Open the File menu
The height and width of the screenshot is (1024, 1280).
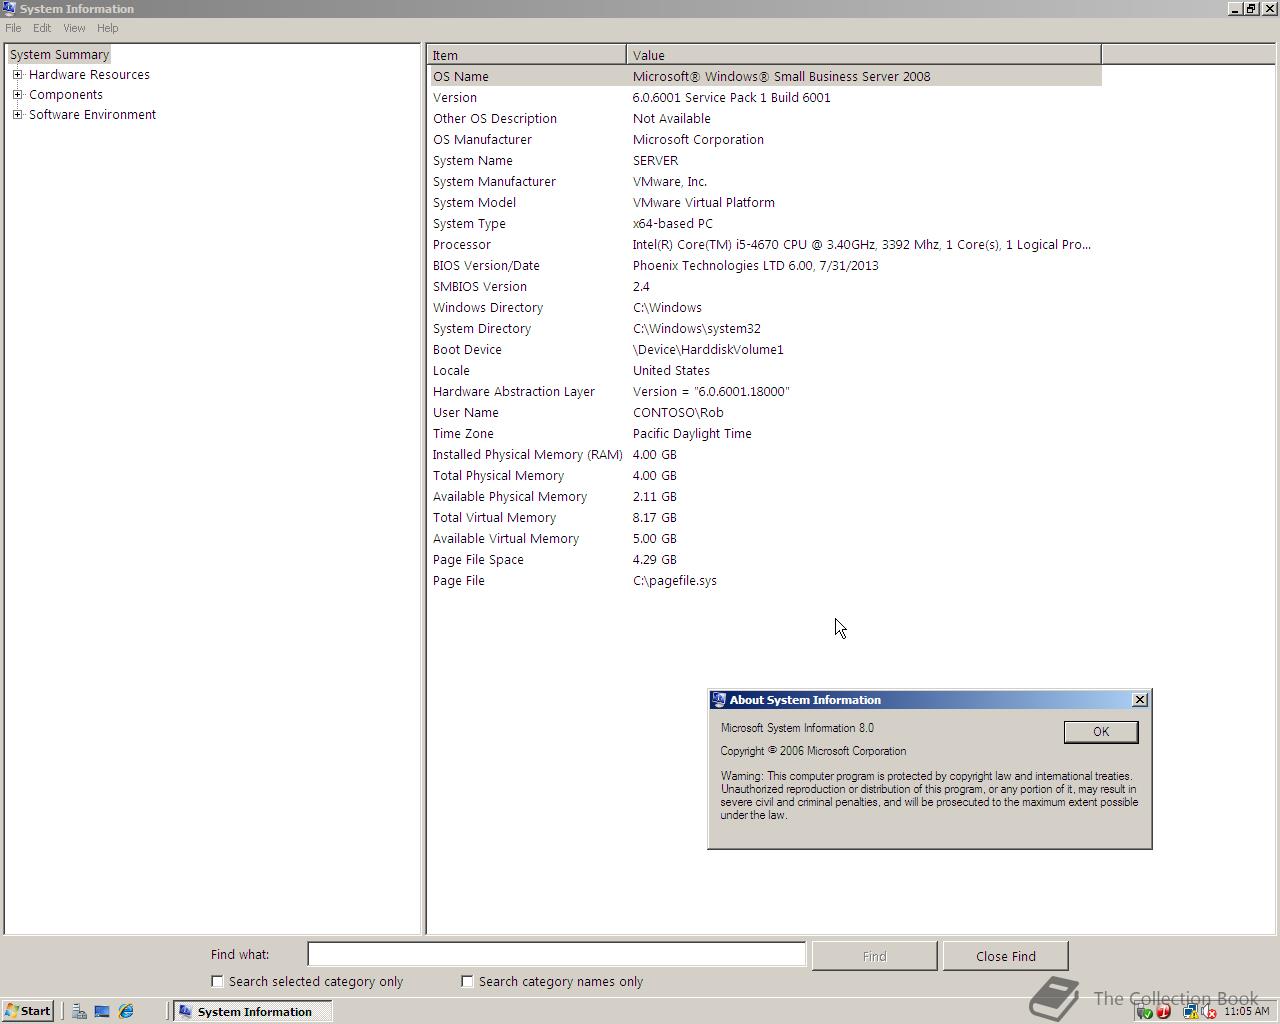[13, 28]
